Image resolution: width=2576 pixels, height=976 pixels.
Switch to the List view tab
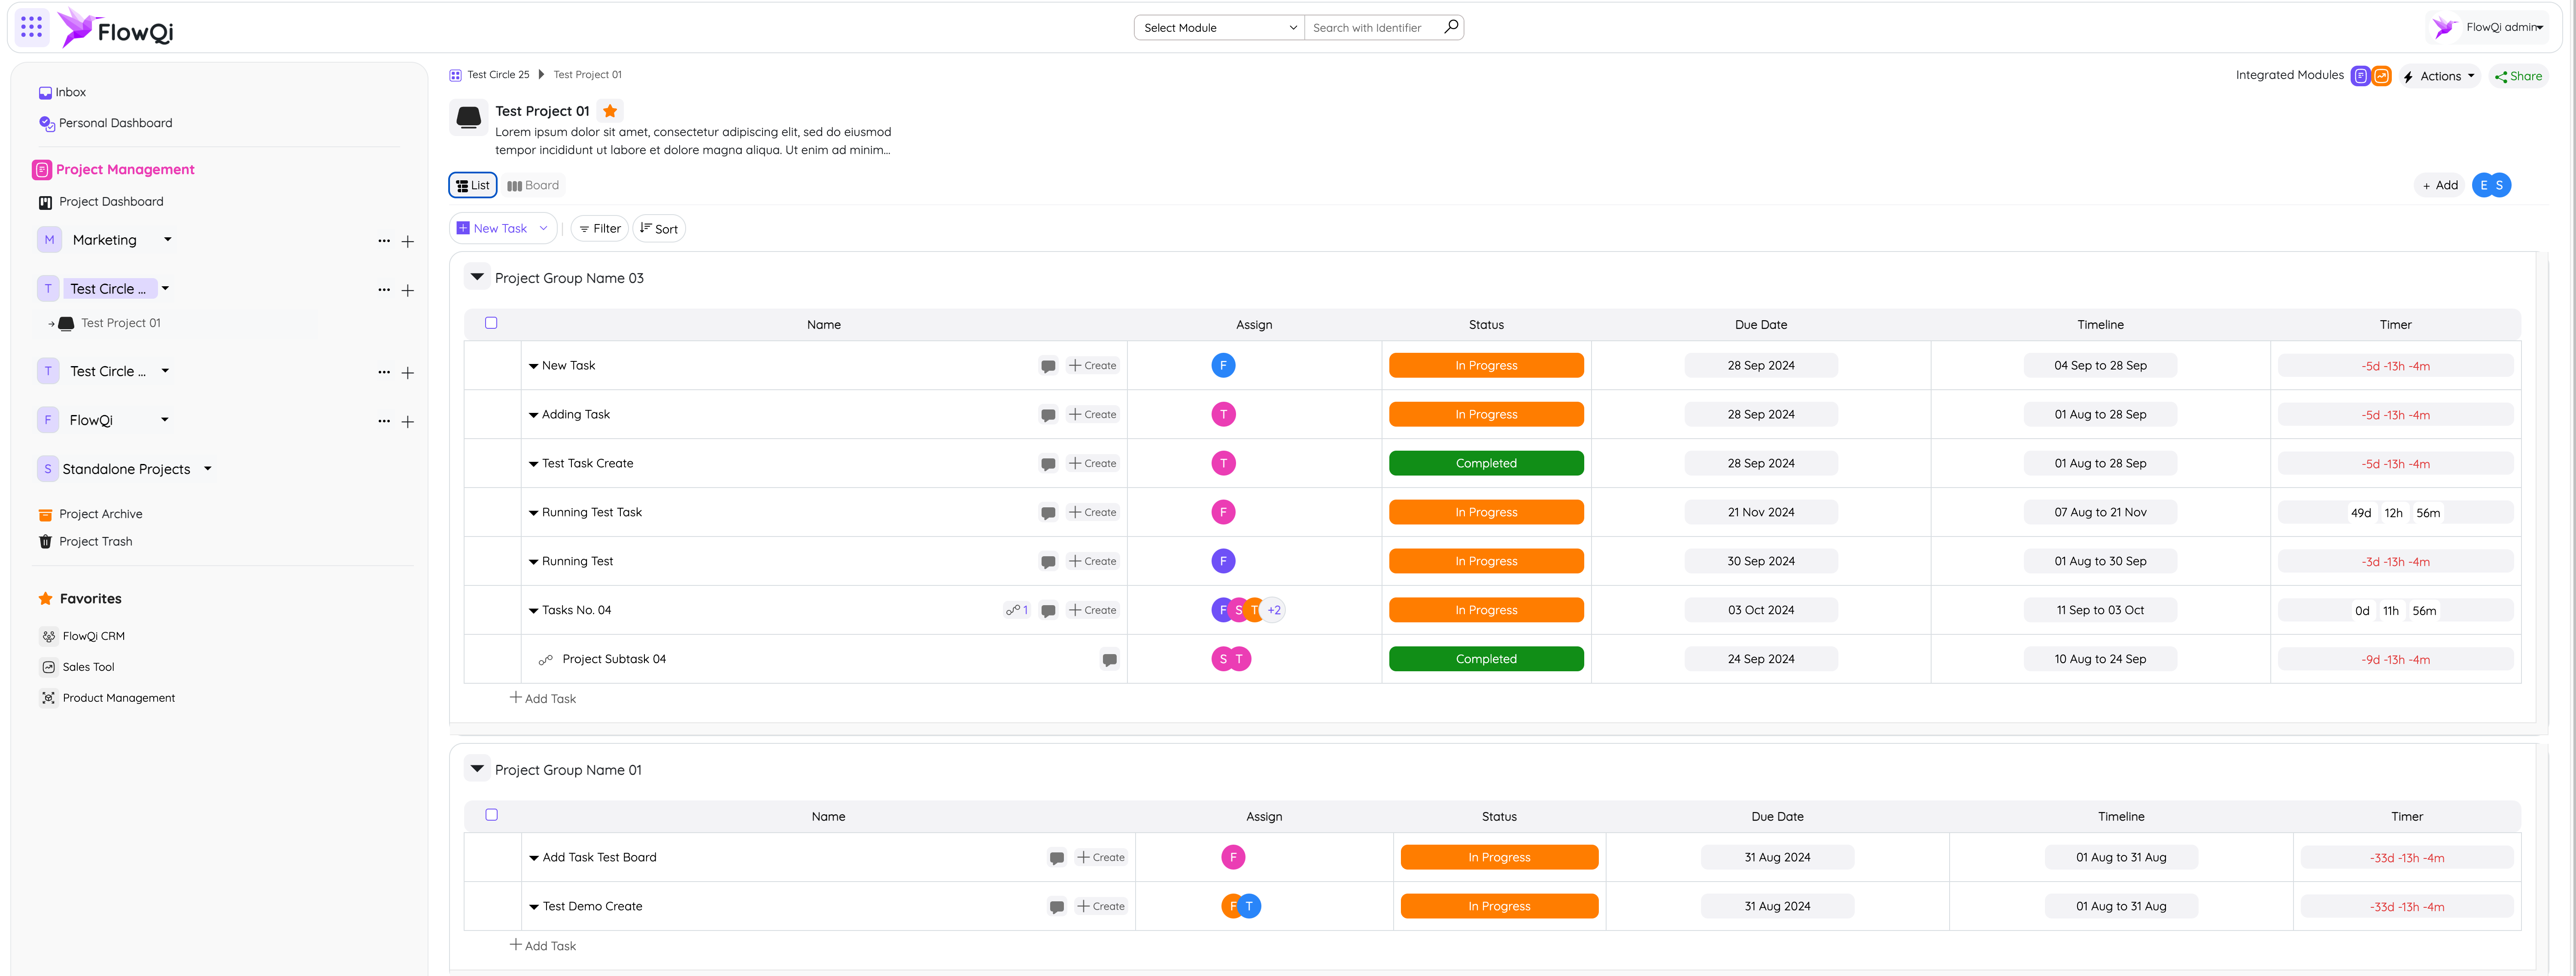pyautogui.click(x=473, y=185)
